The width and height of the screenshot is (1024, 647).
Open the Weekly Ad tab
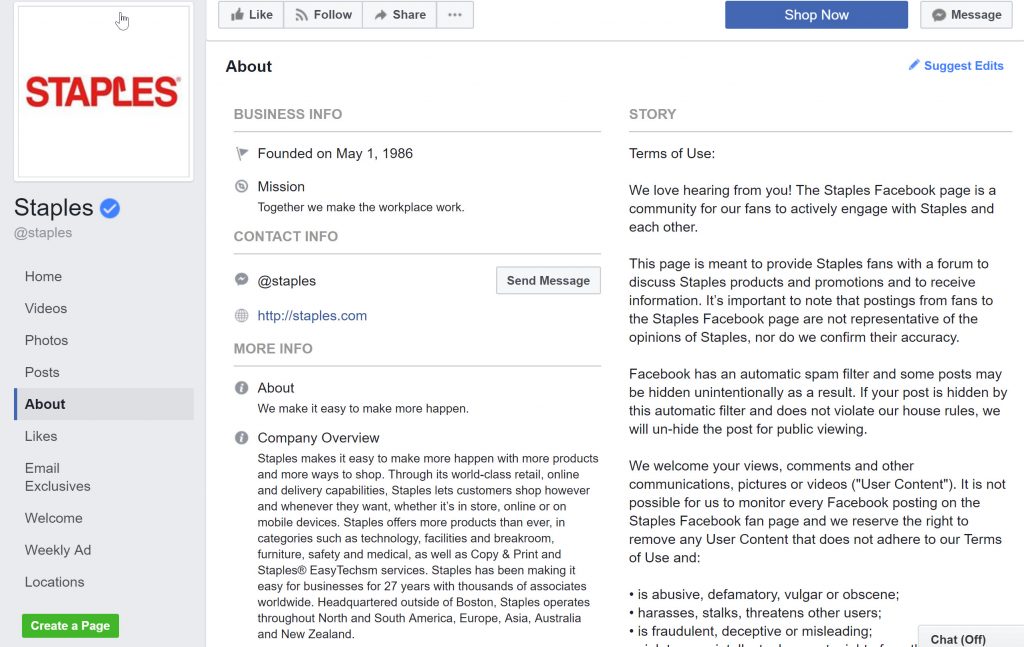[58, 550]
